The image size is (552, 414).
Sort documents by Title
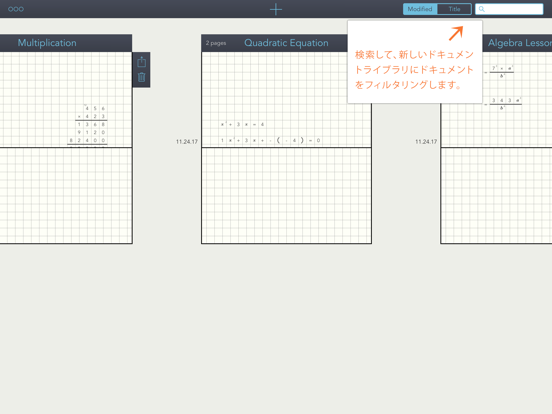[x=454, y=9]
